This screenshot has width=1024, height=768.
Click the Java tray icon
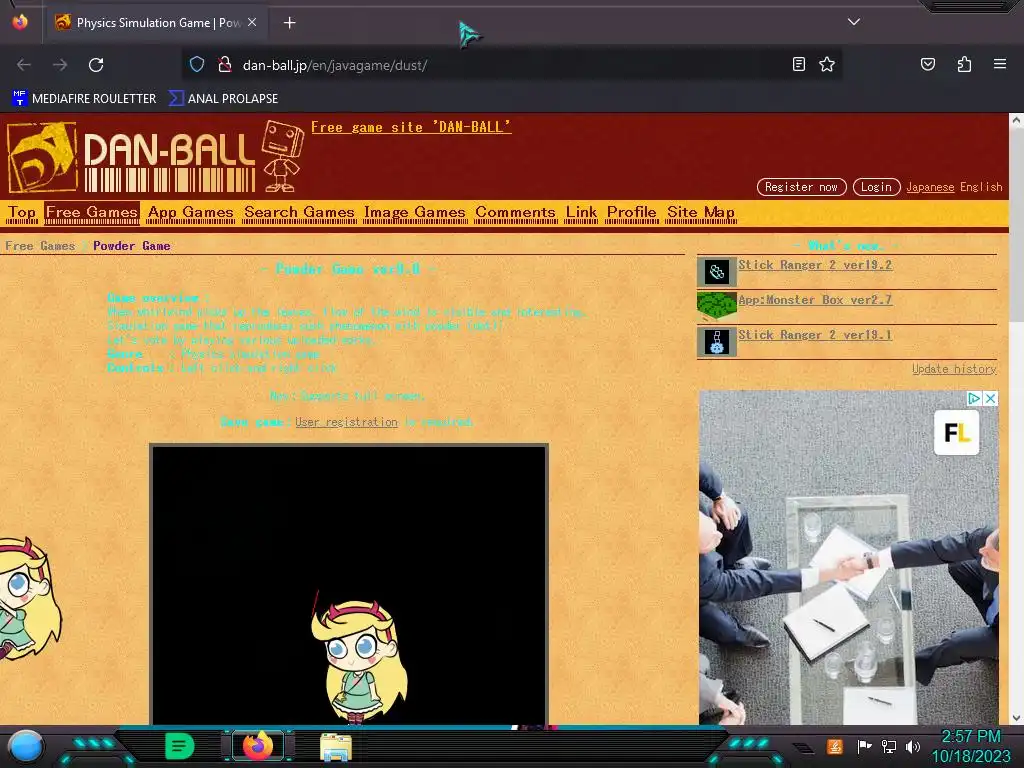tap(835, 746)
